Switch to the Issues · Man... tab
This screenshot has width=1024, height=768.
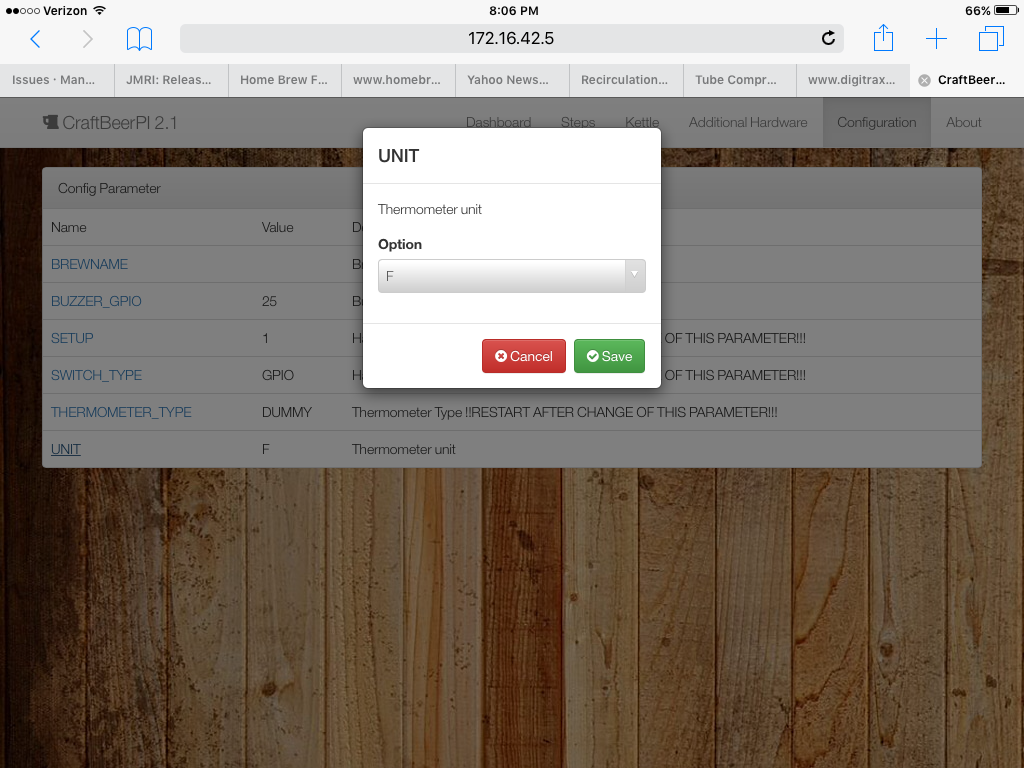click(x=57, y=80)
